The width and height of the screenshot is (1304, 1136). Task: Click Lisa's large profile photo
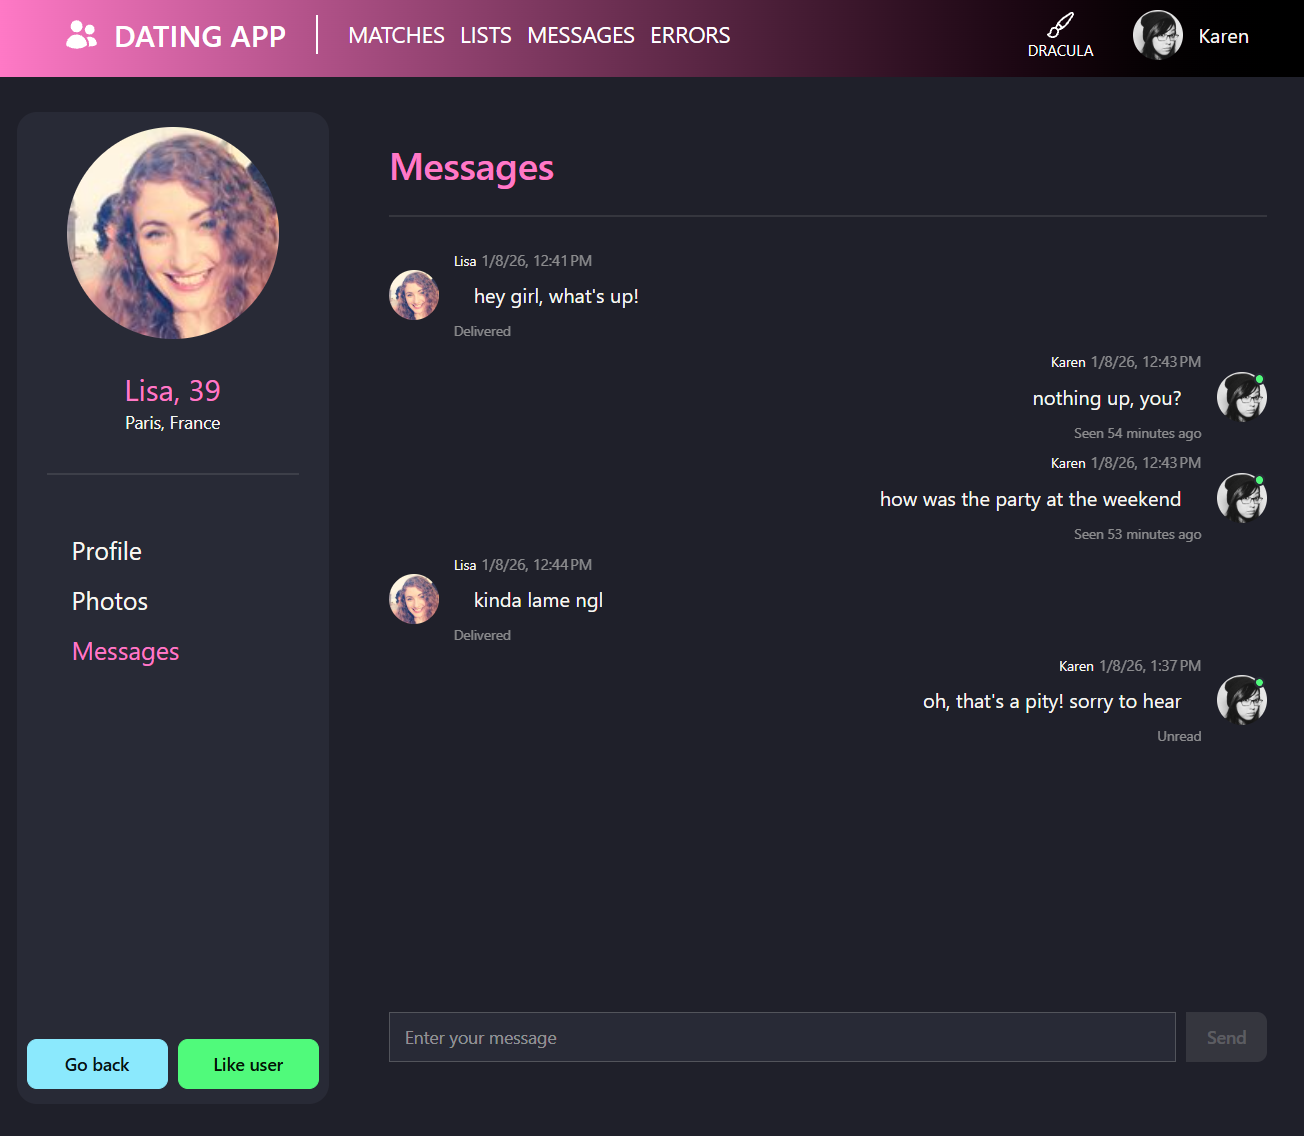[x=173, y=233]
